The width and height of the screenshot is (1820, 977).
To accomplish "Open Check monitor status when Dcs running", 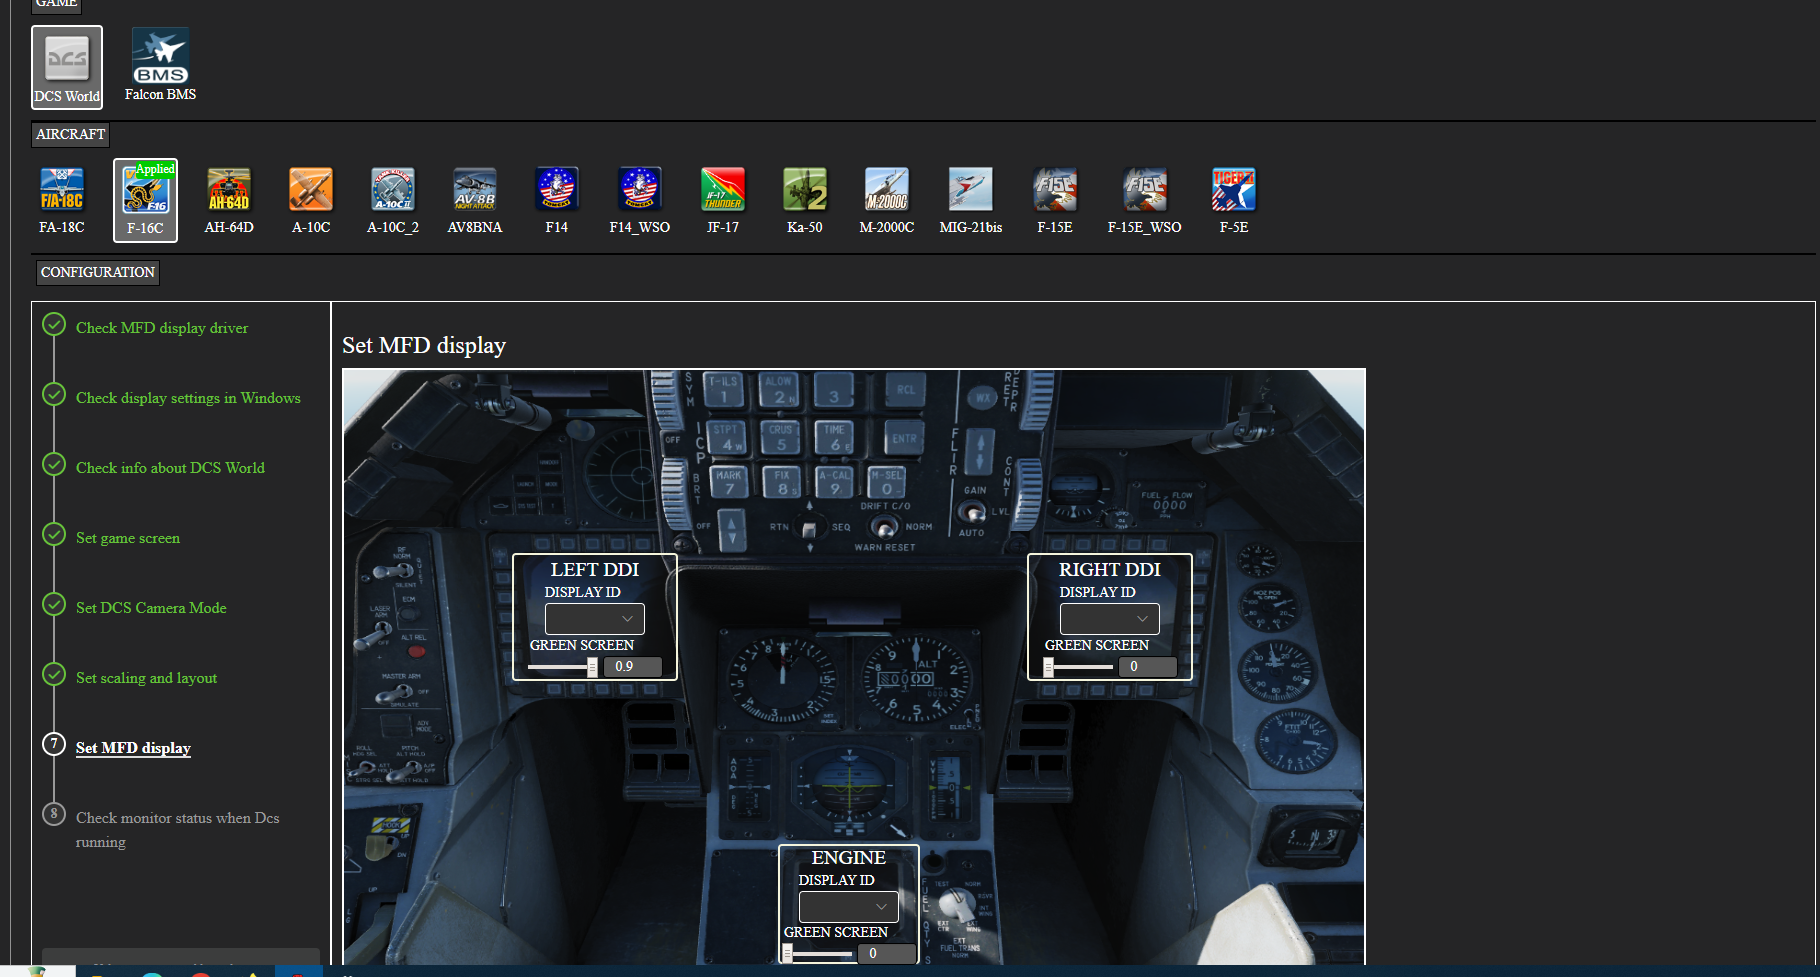I will (x=177, y=830).
